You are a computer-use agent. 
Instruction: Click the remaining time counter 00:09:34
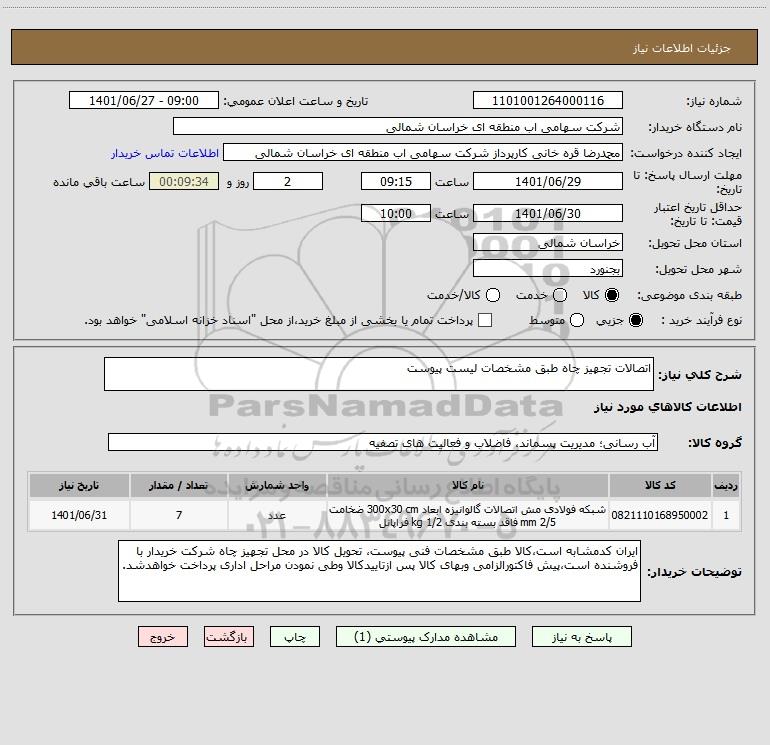pos(184,181)
